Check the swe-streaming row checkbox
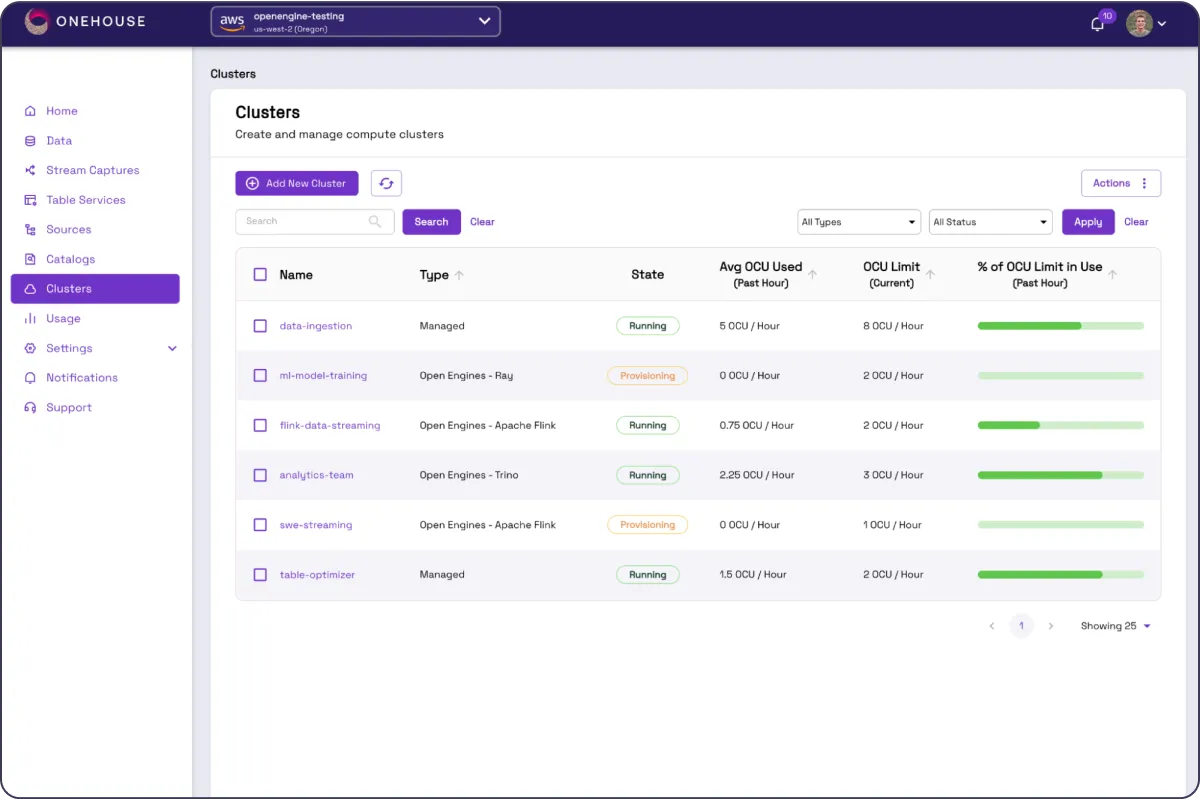The width and height of the screenshot is (1200, 799). (x=260, y=525)
